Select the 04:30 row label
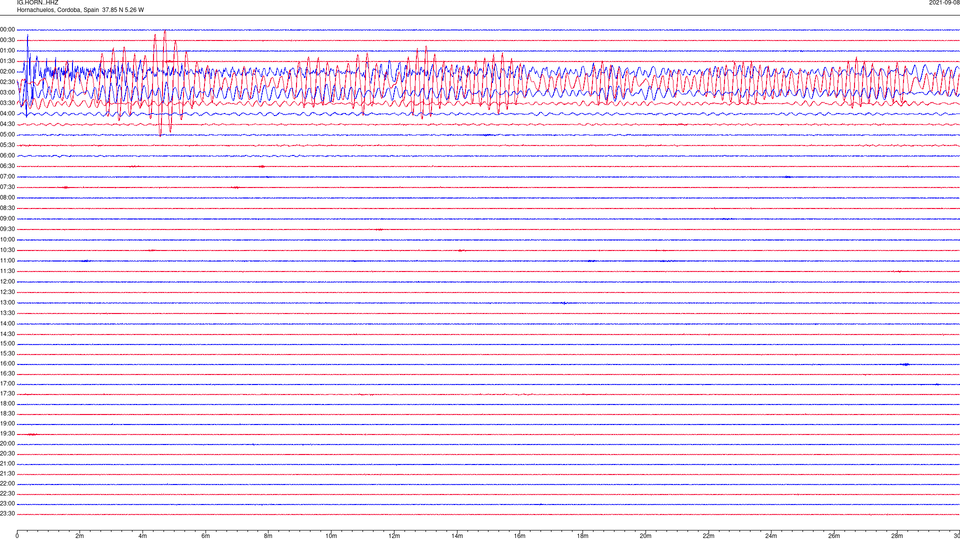 [7, 124]
